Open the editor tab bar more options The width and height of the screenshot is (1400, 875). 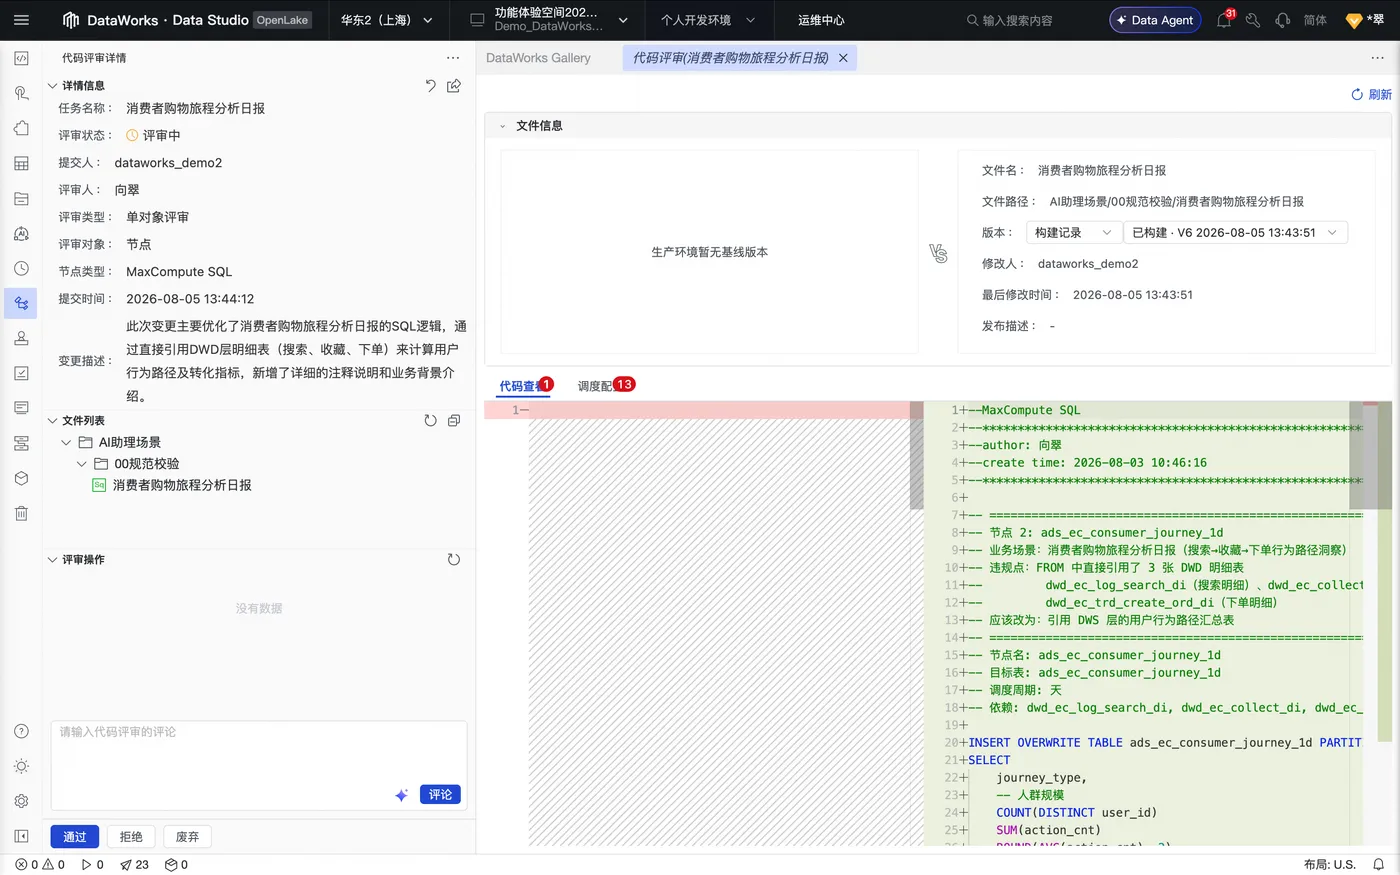(1377, 58)
